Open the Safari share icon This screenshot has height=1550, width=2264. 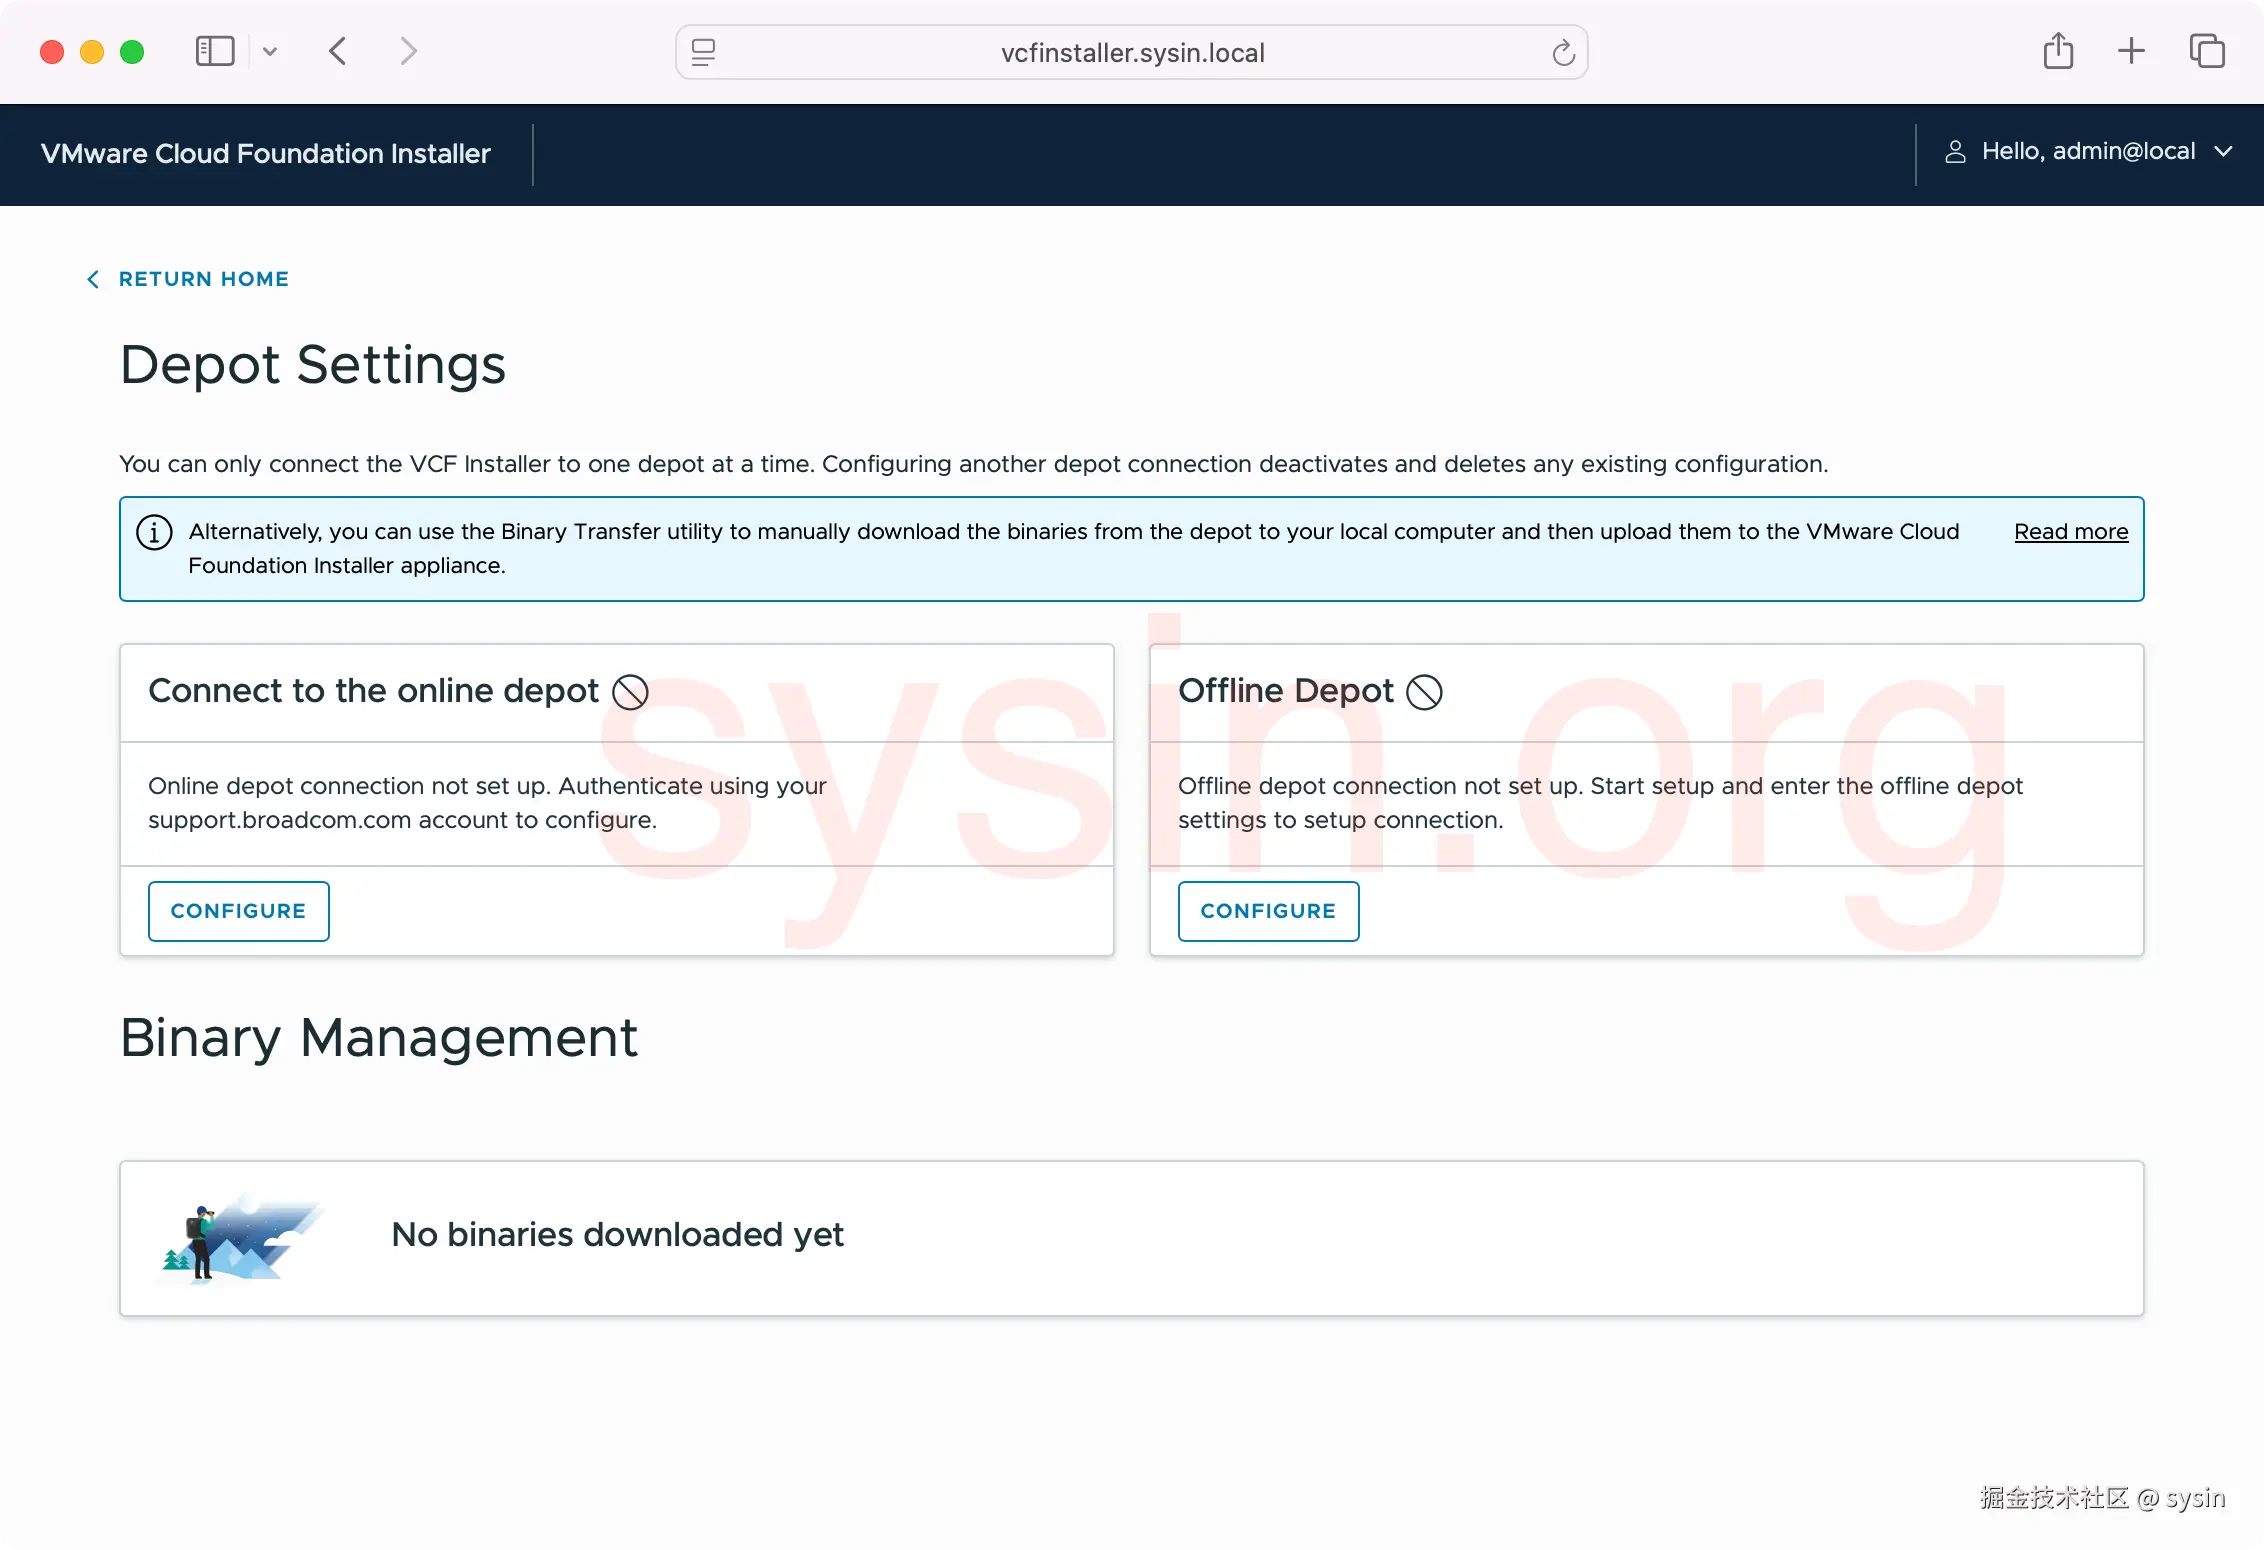pyautogui.click(x=2058, y=51)
